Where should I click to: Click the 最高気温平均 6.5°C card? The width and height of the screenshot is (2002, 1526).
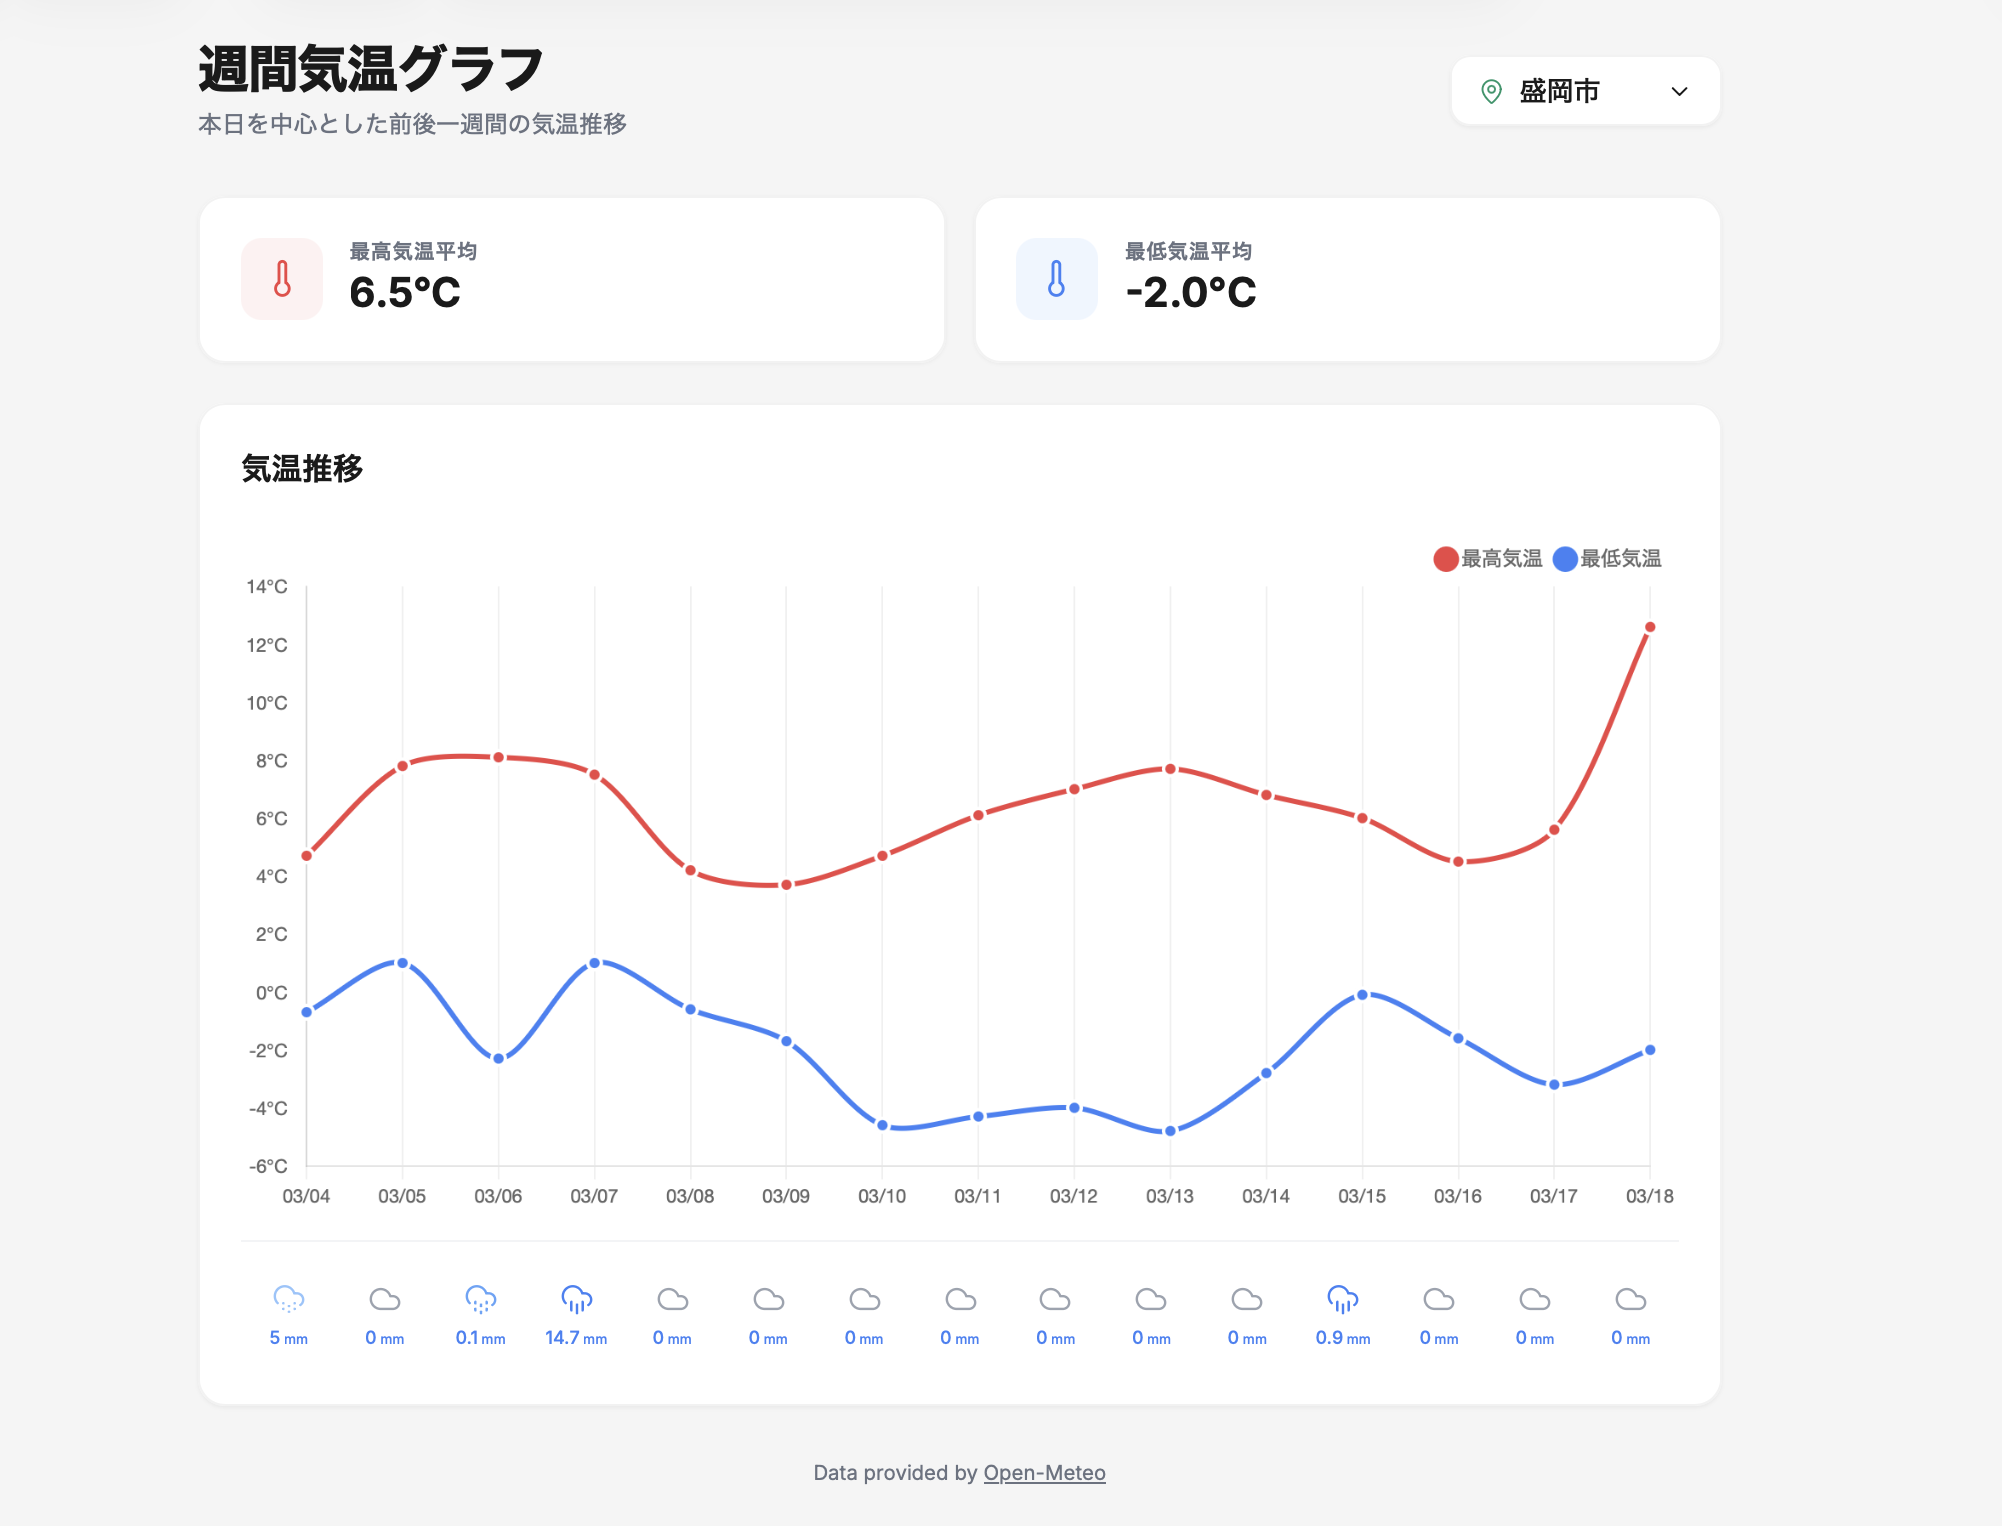coord(571,280)
